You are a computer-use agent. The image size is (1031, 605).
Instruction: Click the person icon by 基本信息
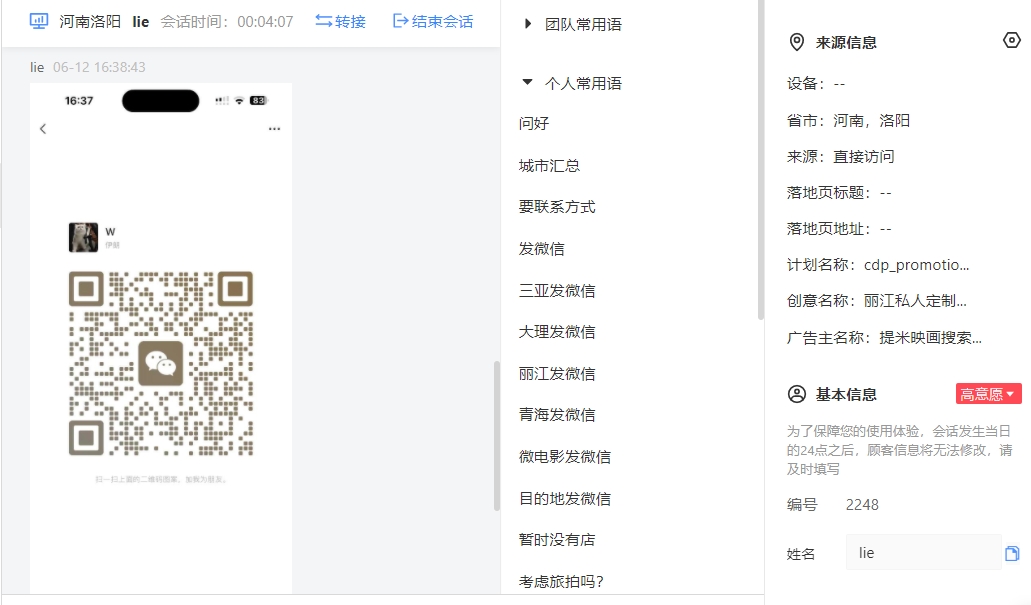796,394
